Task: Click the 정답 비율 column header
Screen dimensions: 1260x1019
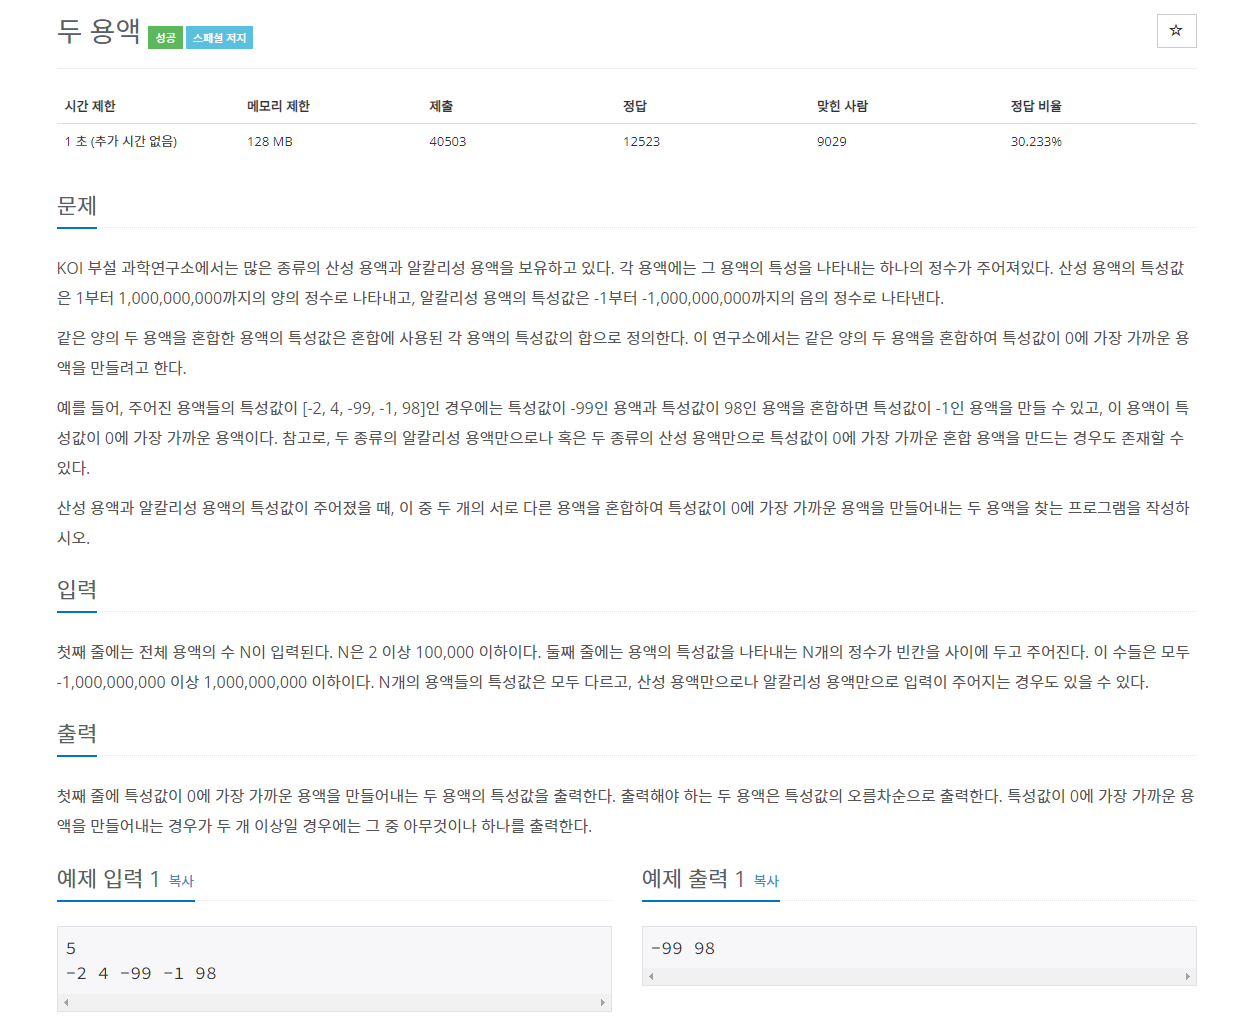Action: tap(1036, 106)
